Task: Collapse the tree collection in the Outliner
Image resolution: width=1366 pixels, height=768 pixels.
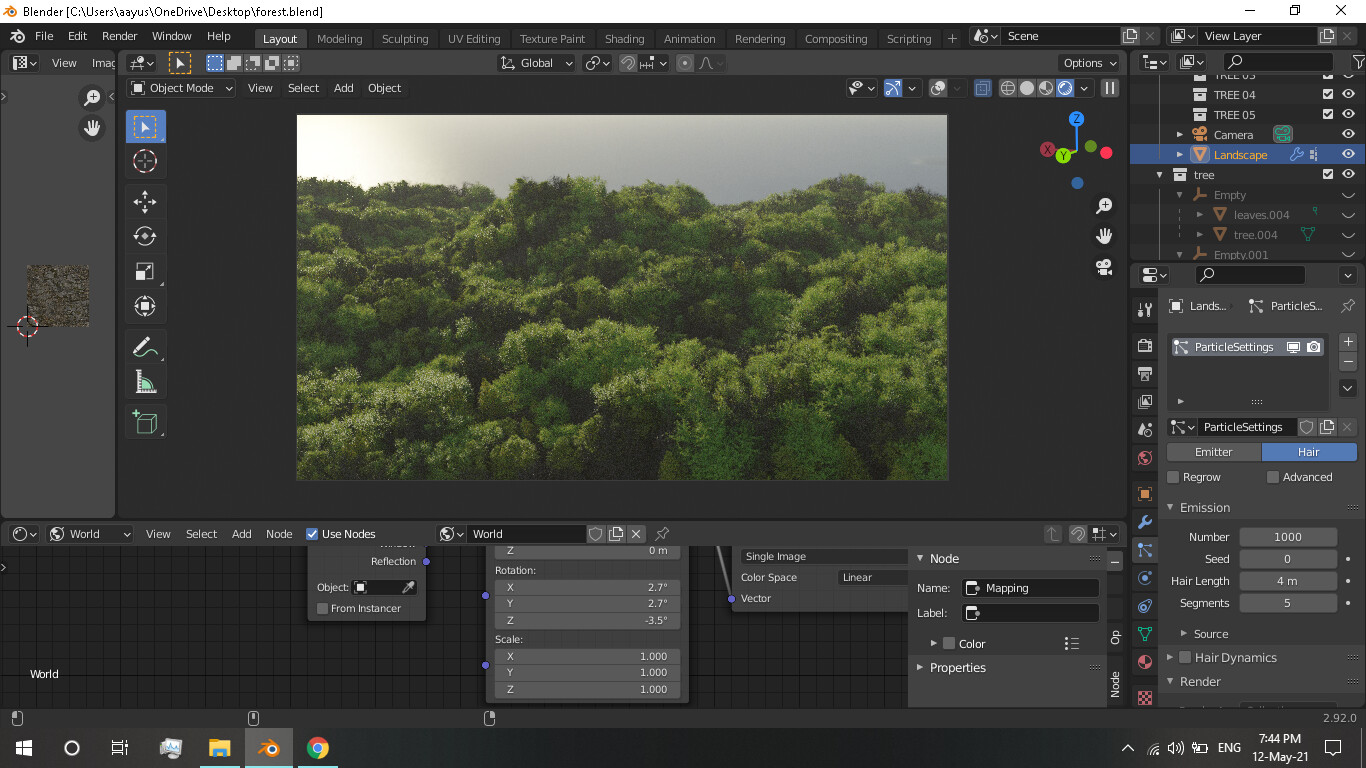Action: click(1158, 174)
